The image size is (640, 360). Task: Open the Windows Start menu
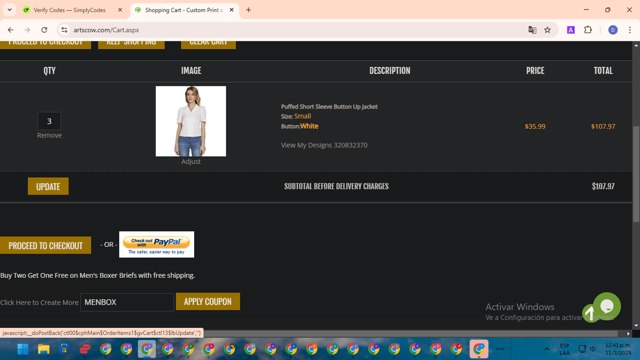pyautogui.click(x=23, y=349)
